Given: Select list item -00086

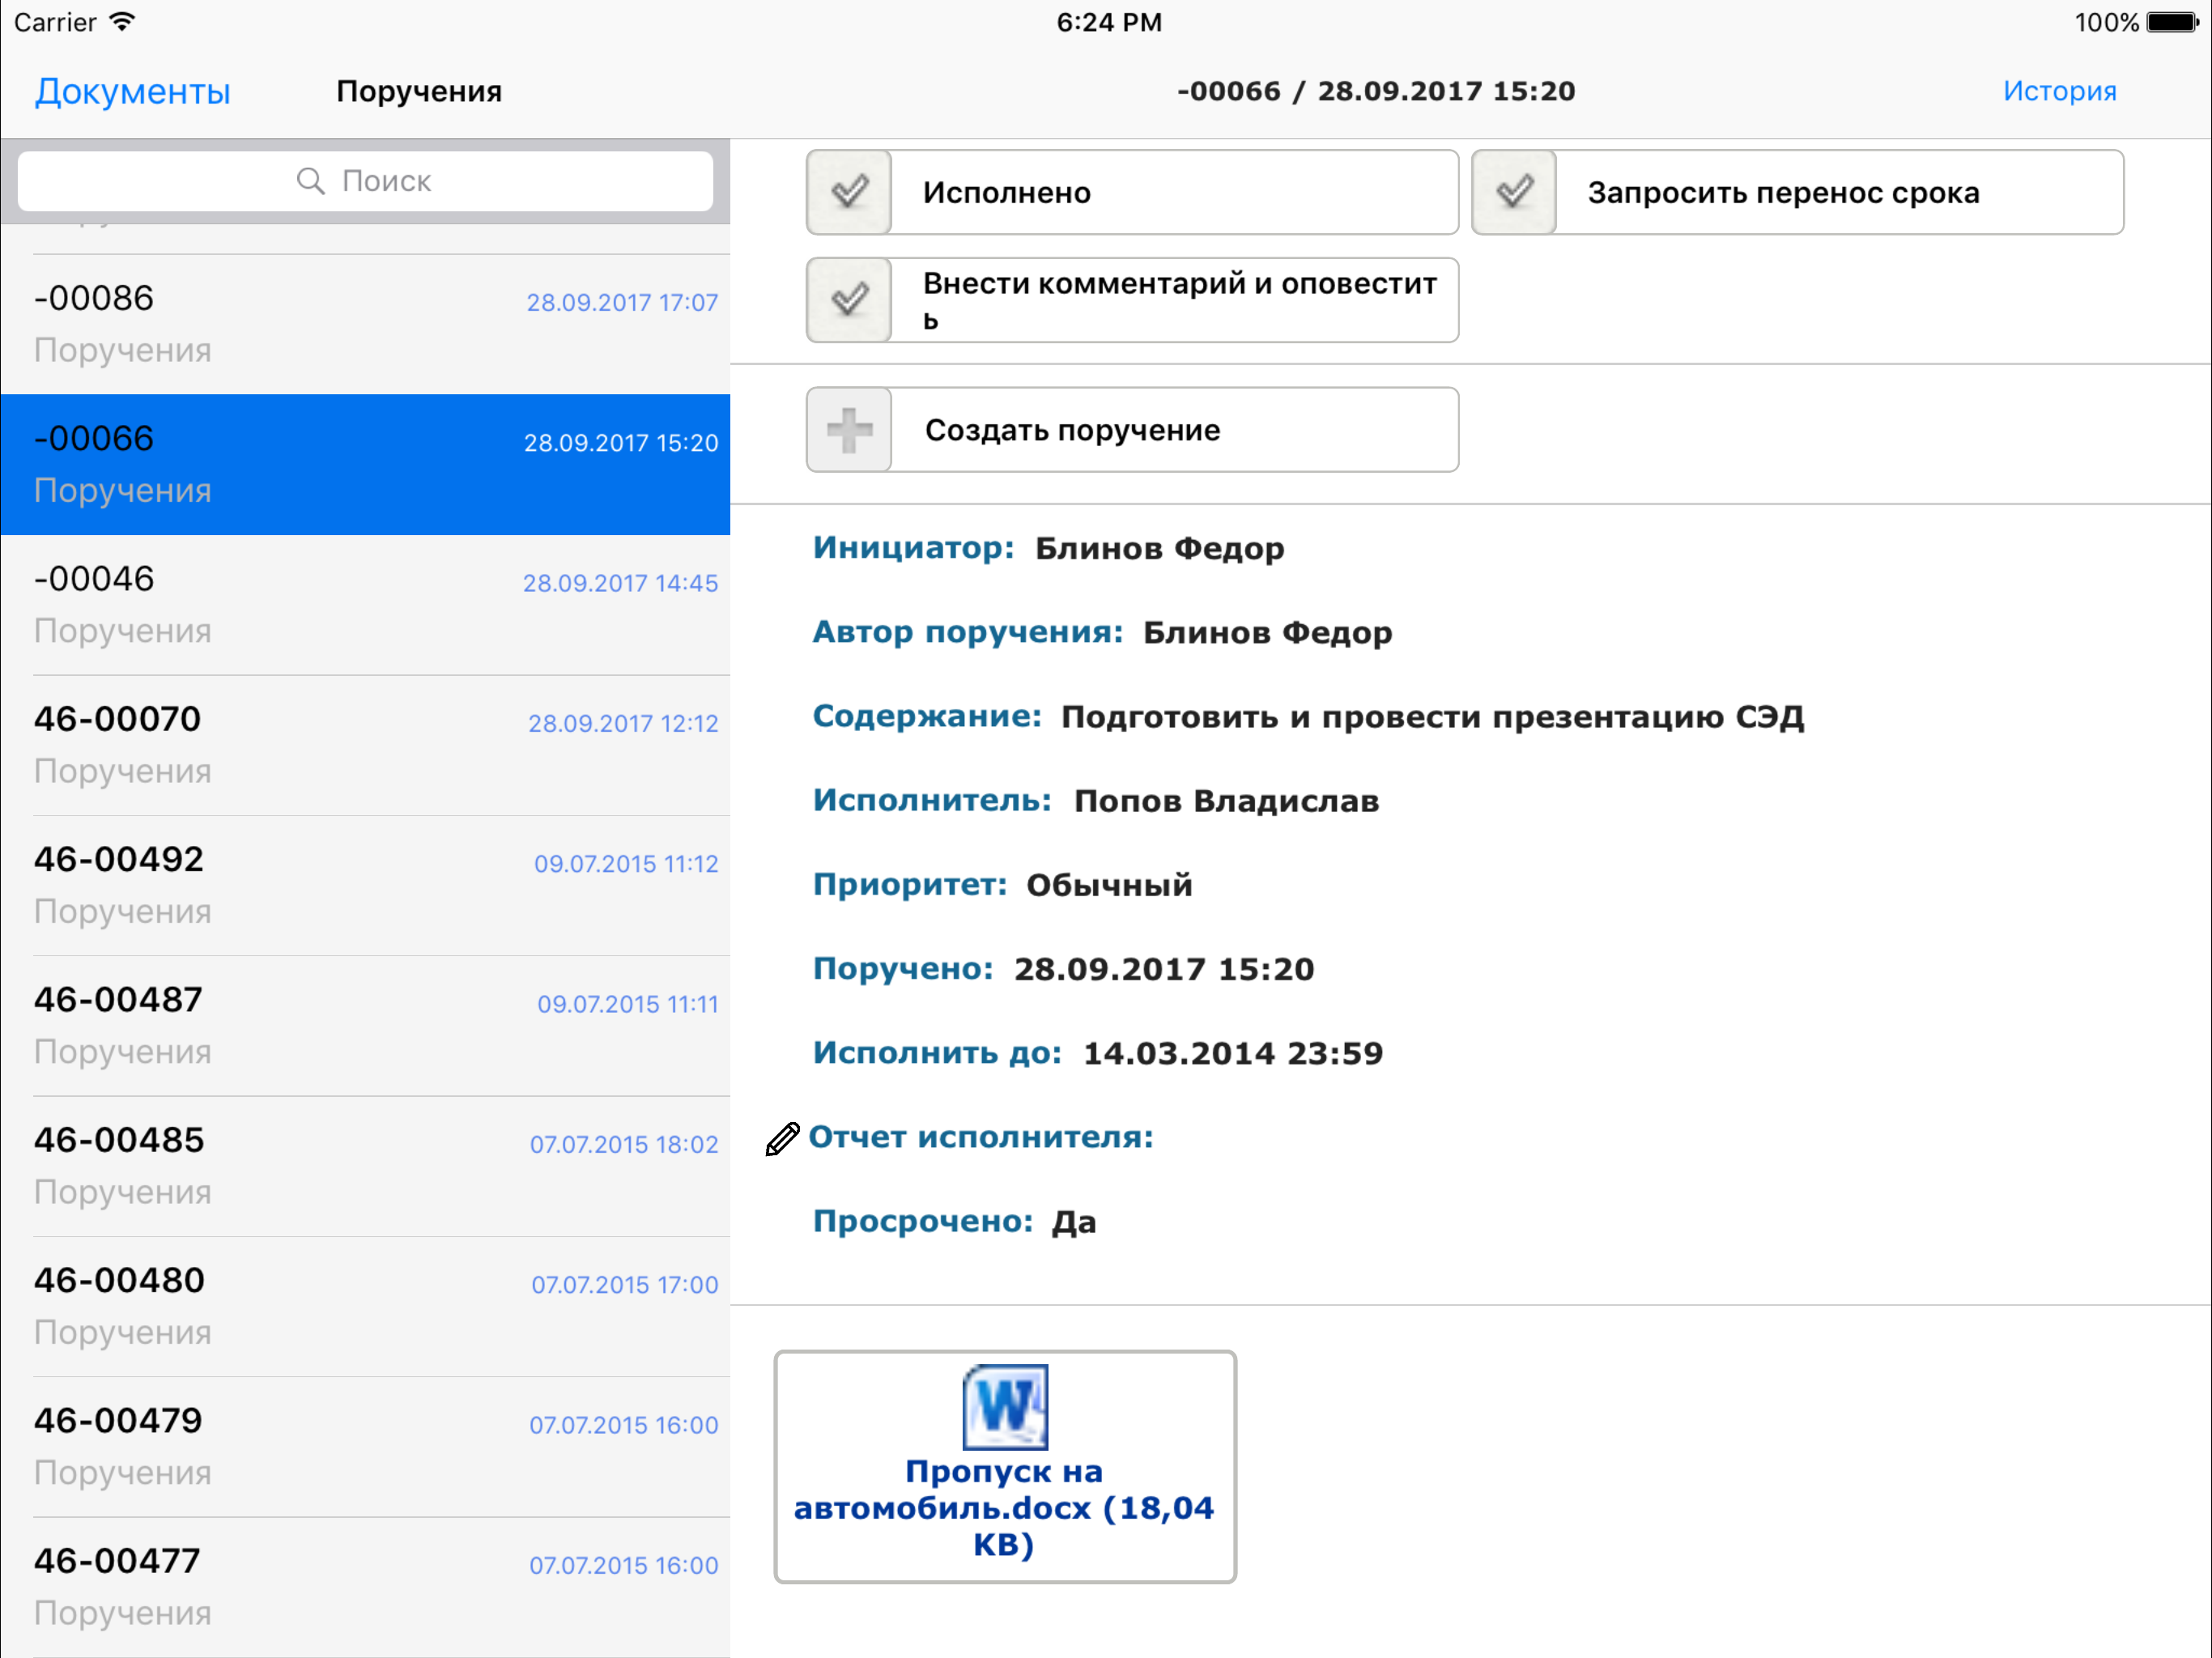Looking at the screenshot, I should point(365,324).
